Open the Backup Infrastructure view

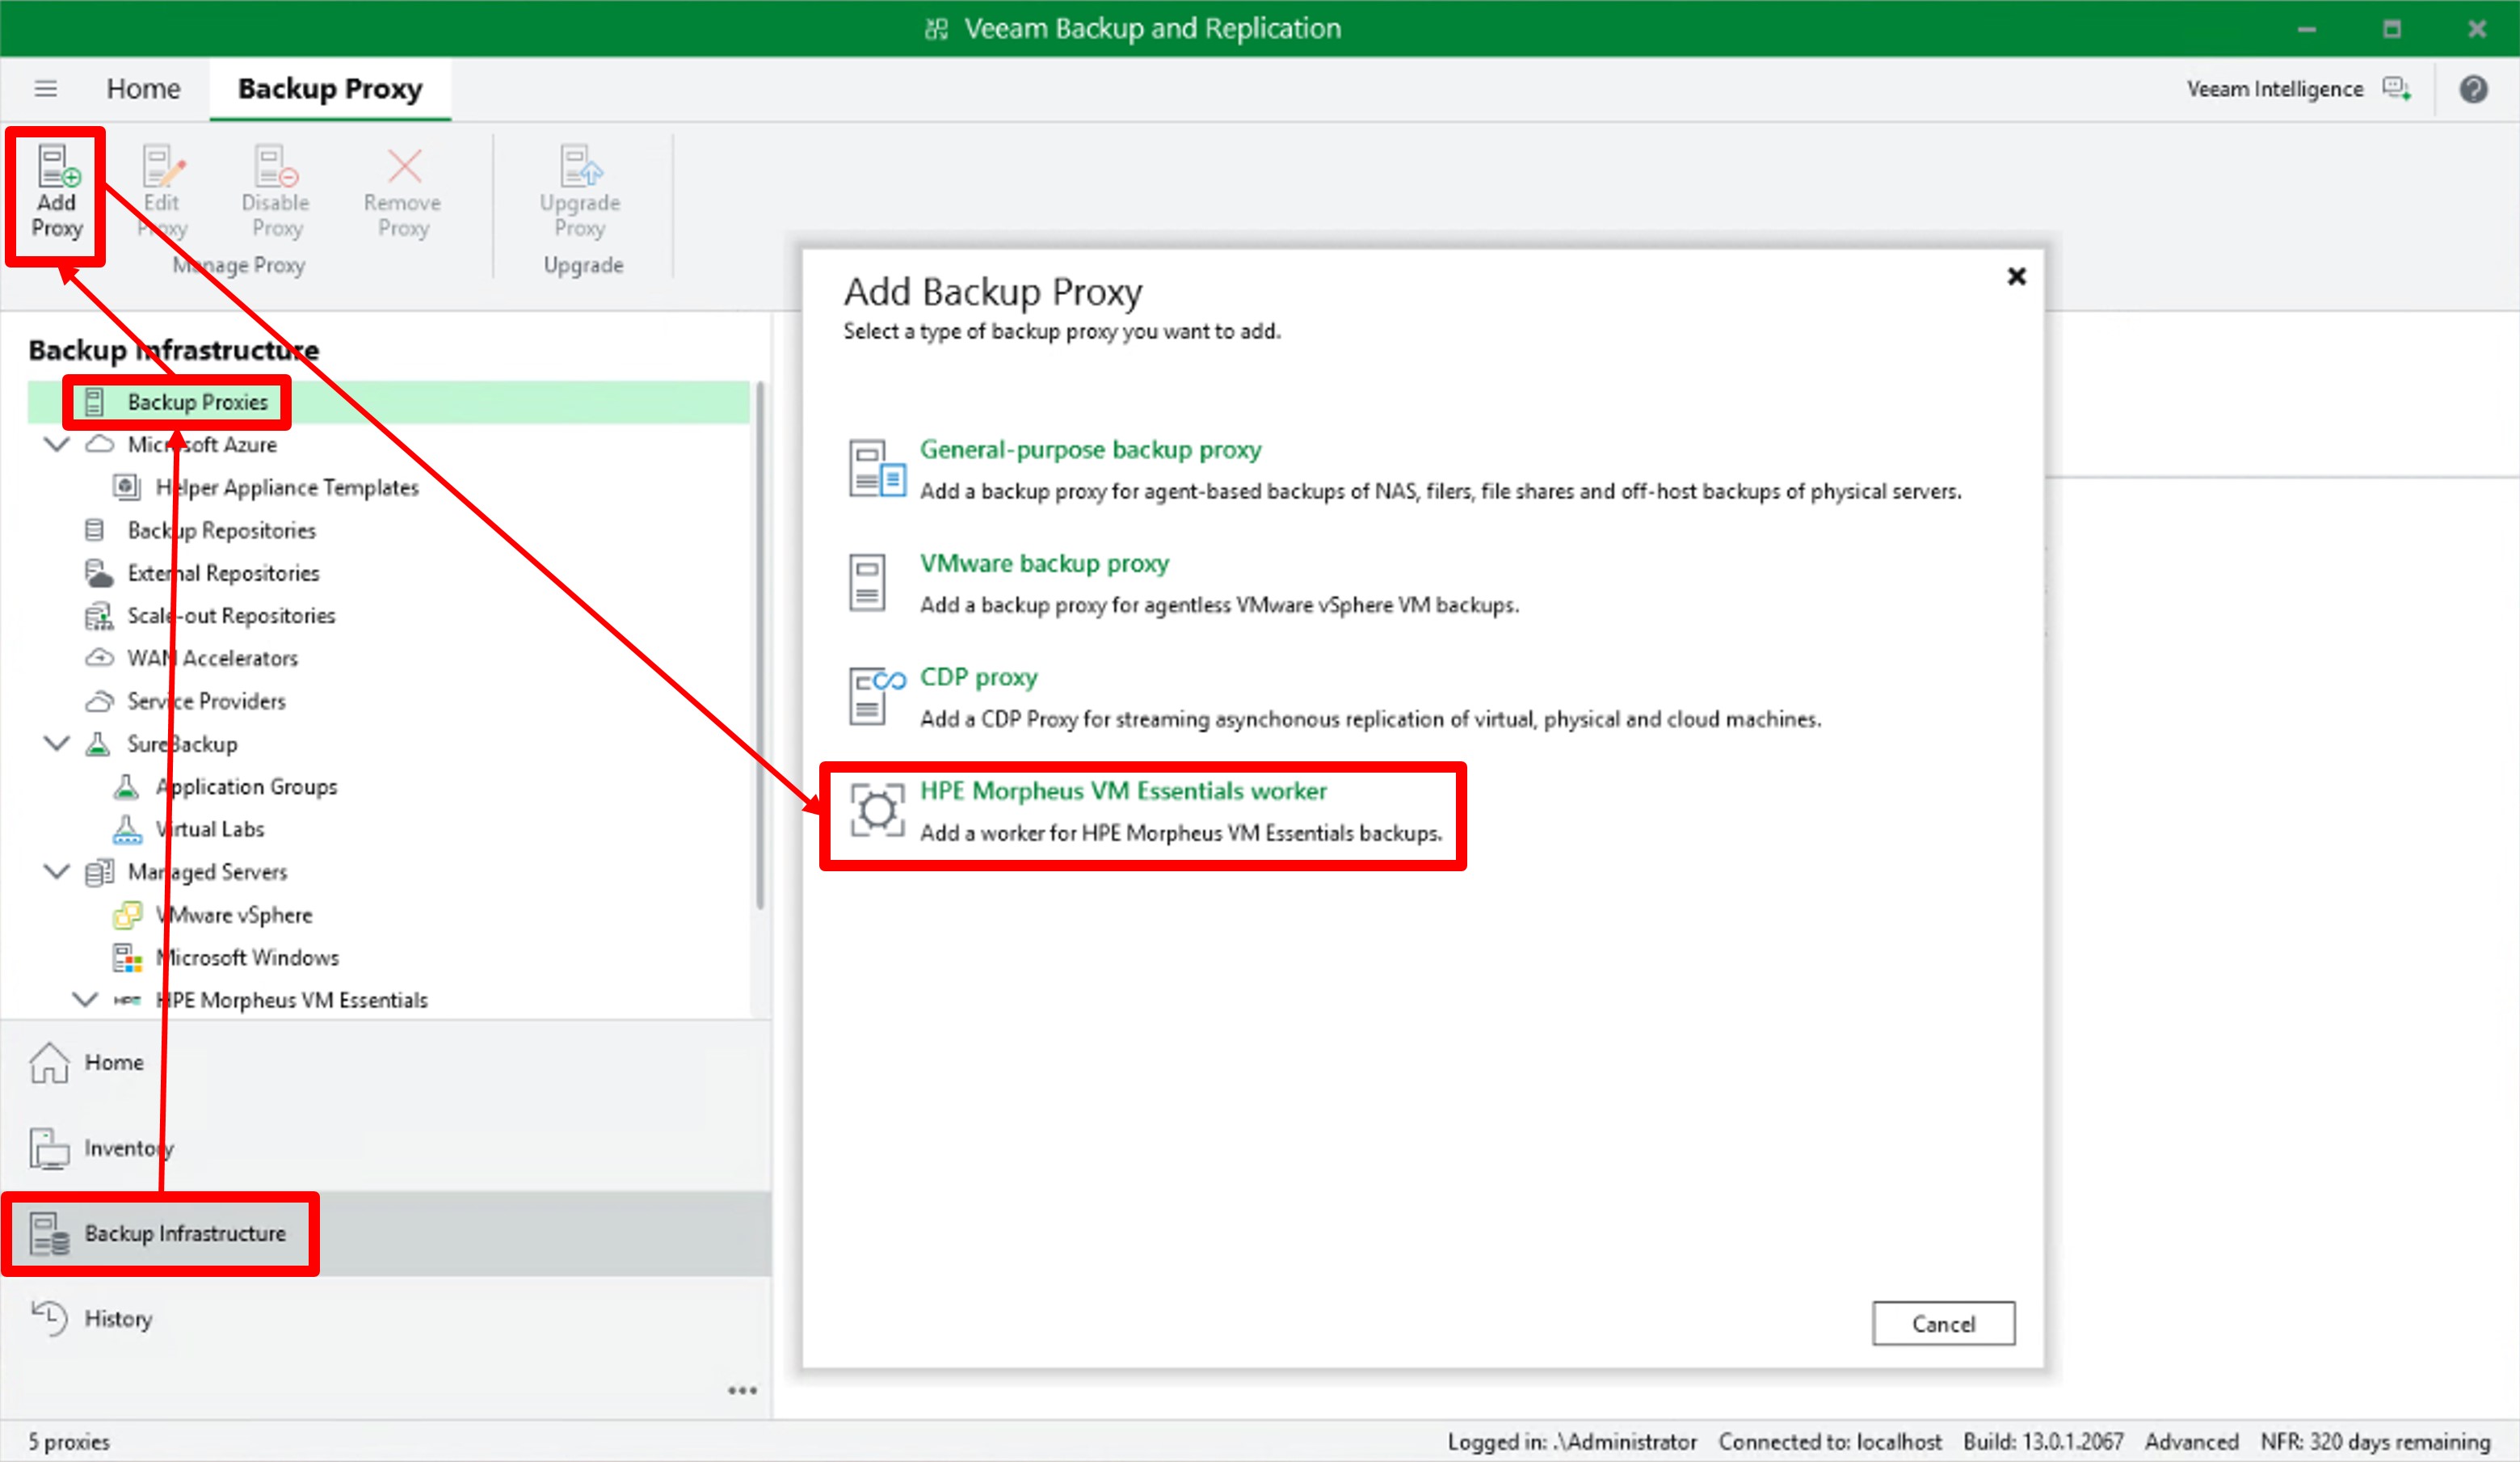tap(386, 1234)
